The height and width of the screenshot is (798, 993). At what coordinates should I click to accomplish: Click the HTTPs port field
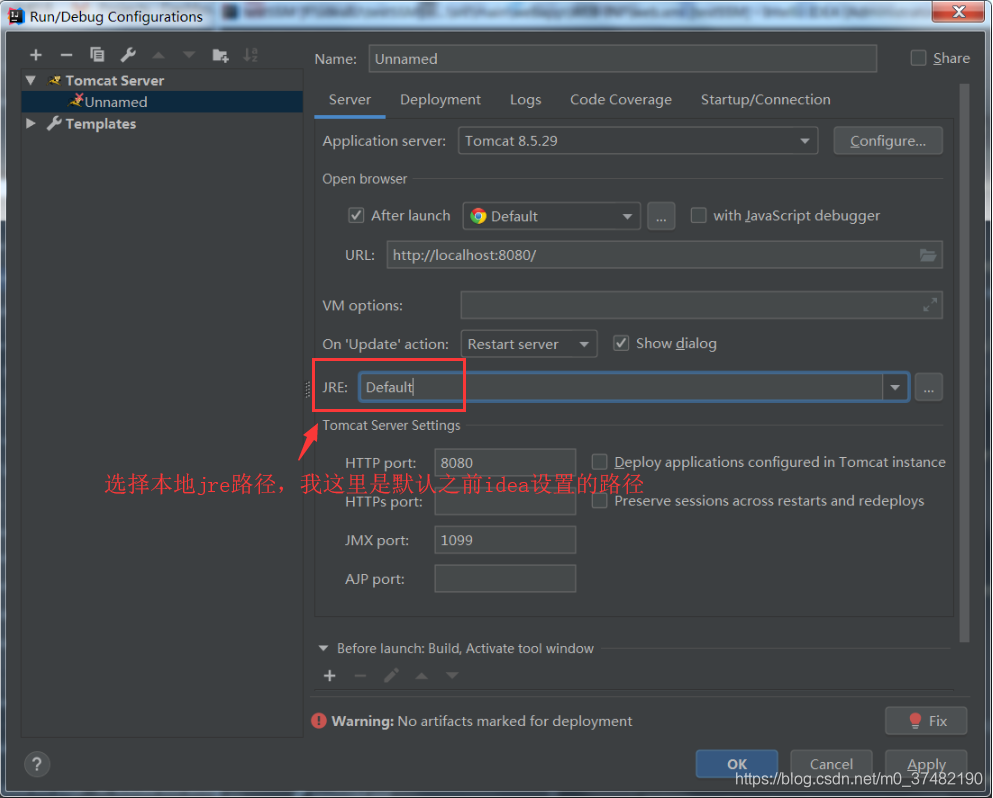pyautogui.click(x=505, y=502)
